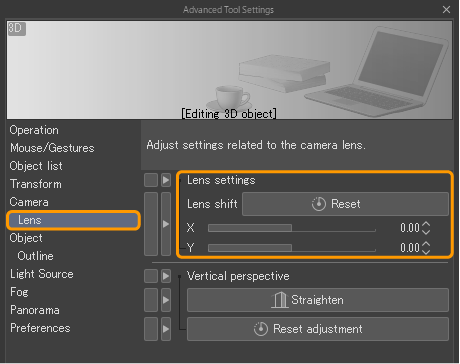Toggle show-in-palette box beside Lens settings
This screenshot has height=364, width=460.
point(151,180)
